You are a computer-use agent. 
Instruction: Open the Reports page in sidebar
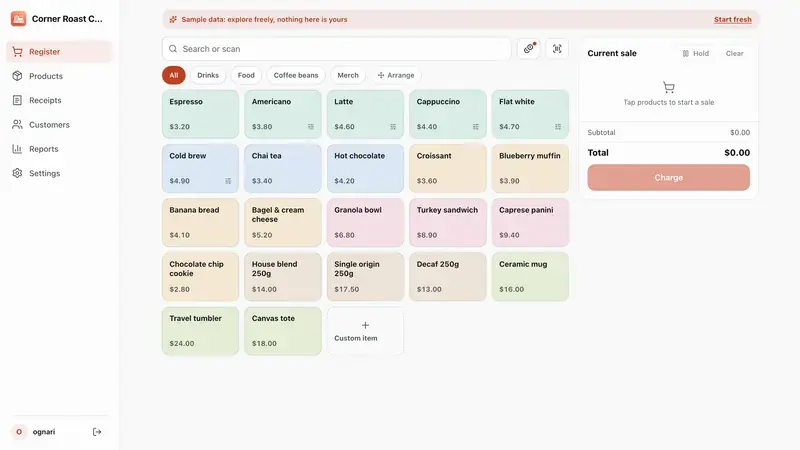[x=59, y=149]
